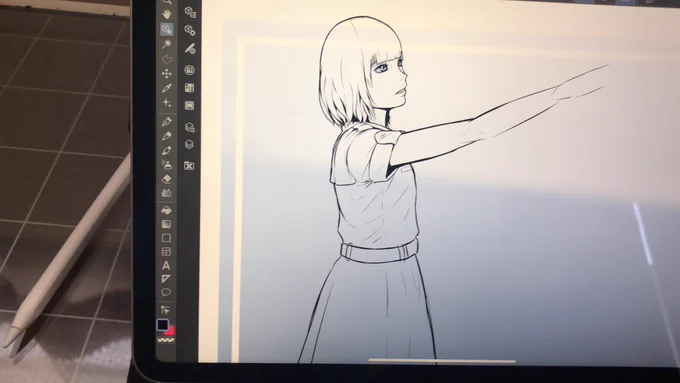
Task: Open the stacked-layers-with-grid palette icon
Action: (x=190, y=127)
